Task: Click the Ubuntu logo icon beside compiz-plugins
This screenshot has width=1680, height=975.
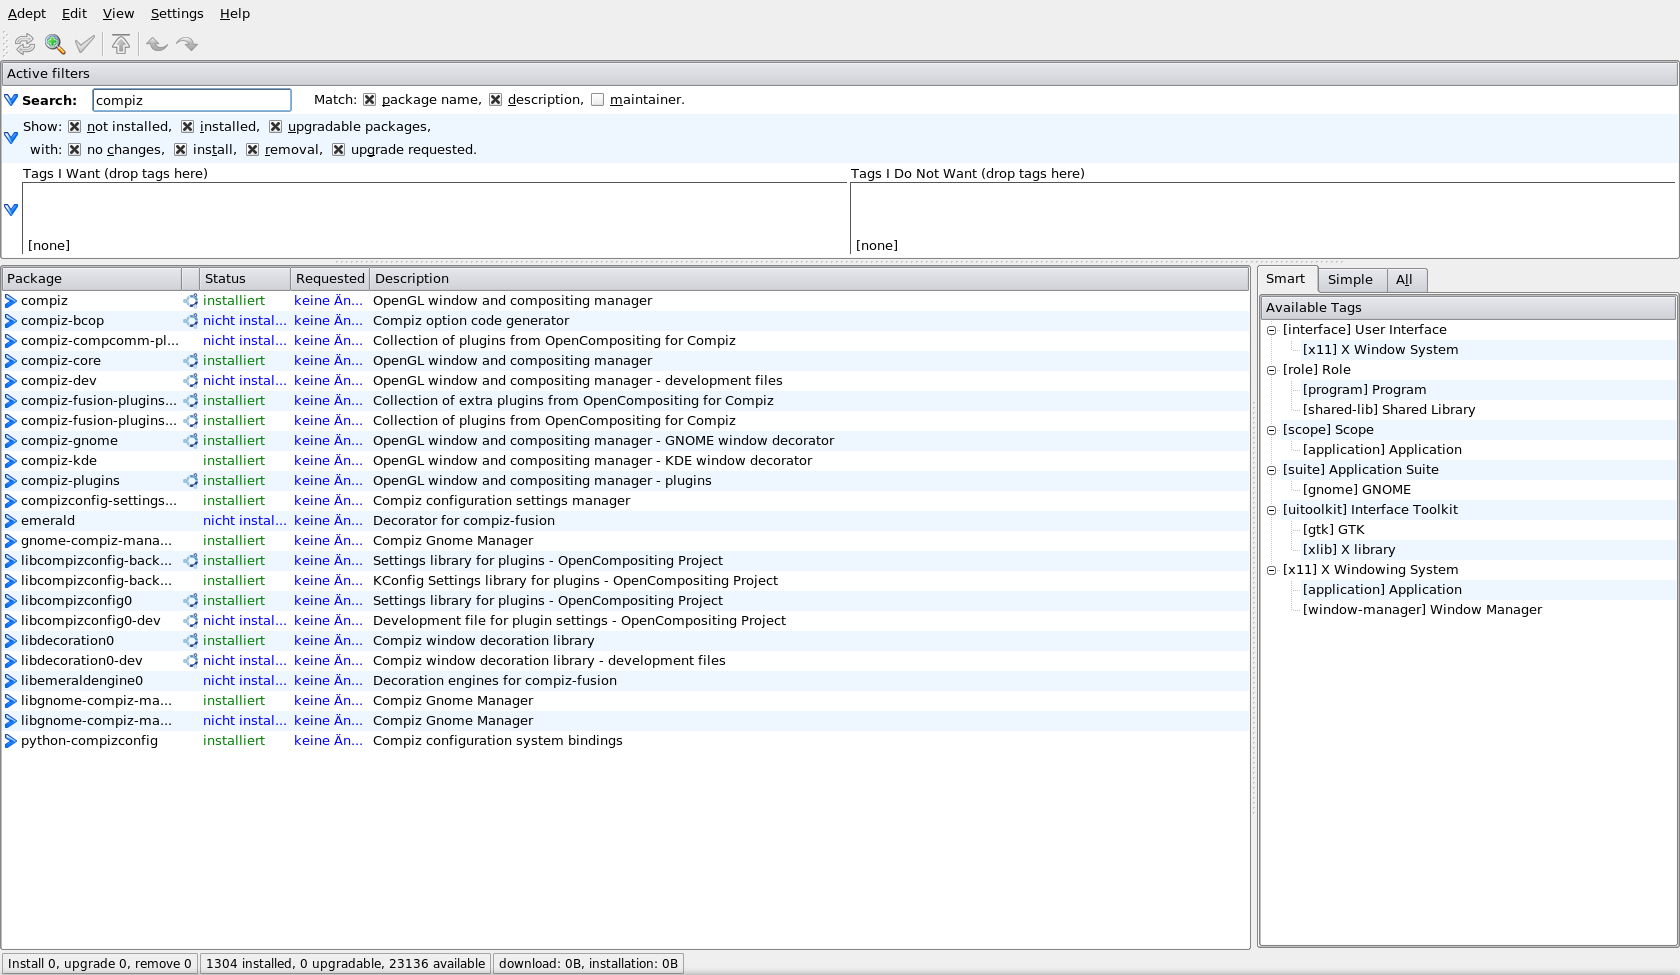Action: (x=190, y=481)
